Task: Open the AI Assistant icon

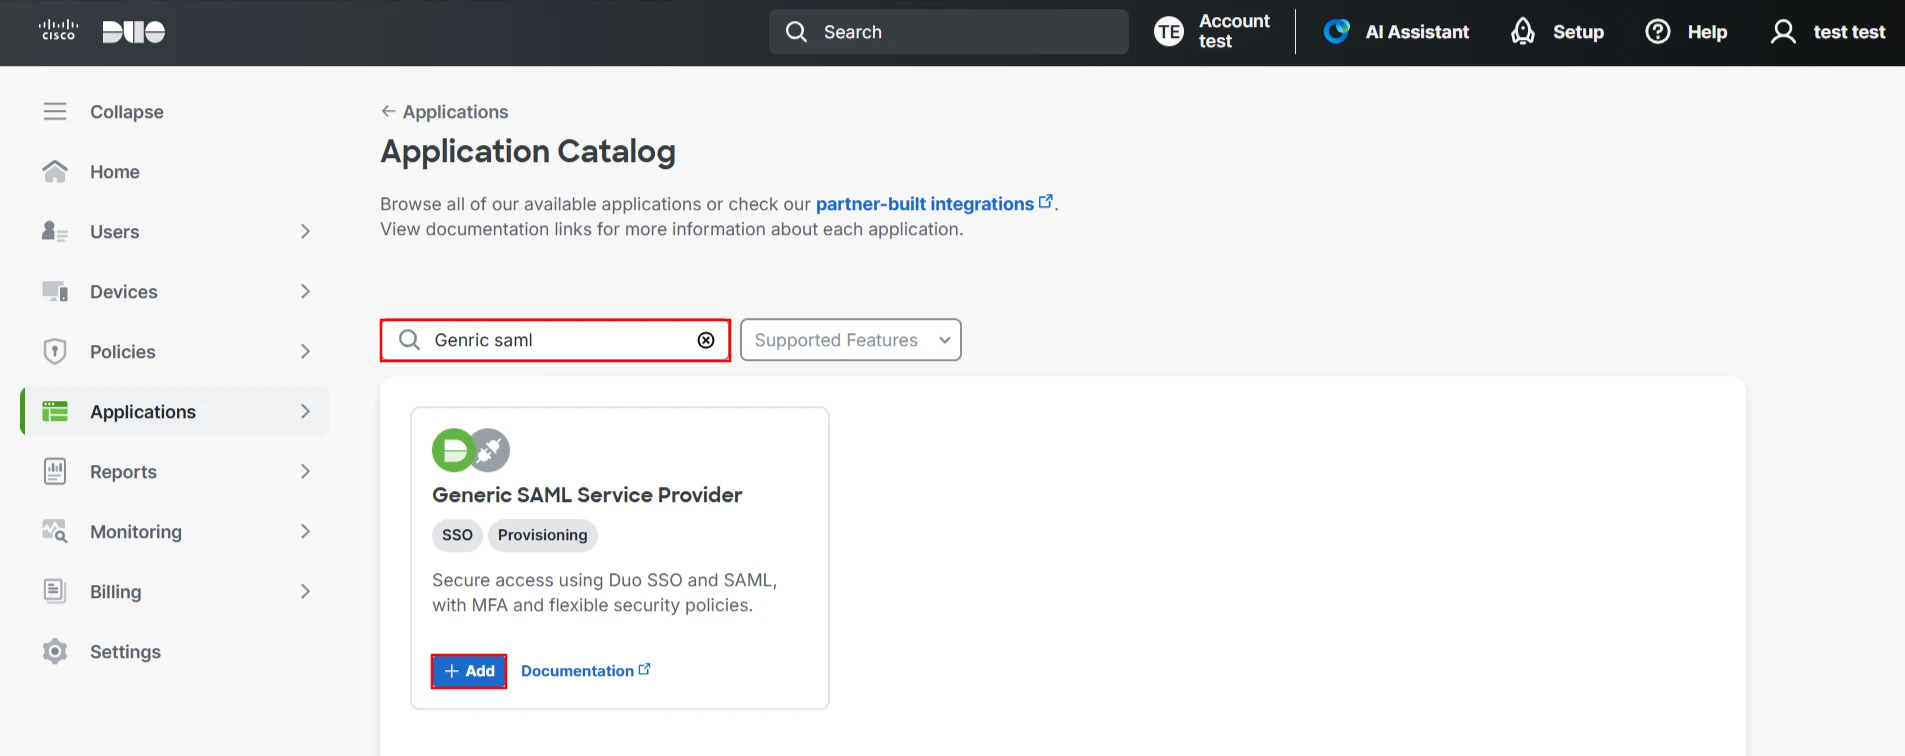Action: 1337,32
